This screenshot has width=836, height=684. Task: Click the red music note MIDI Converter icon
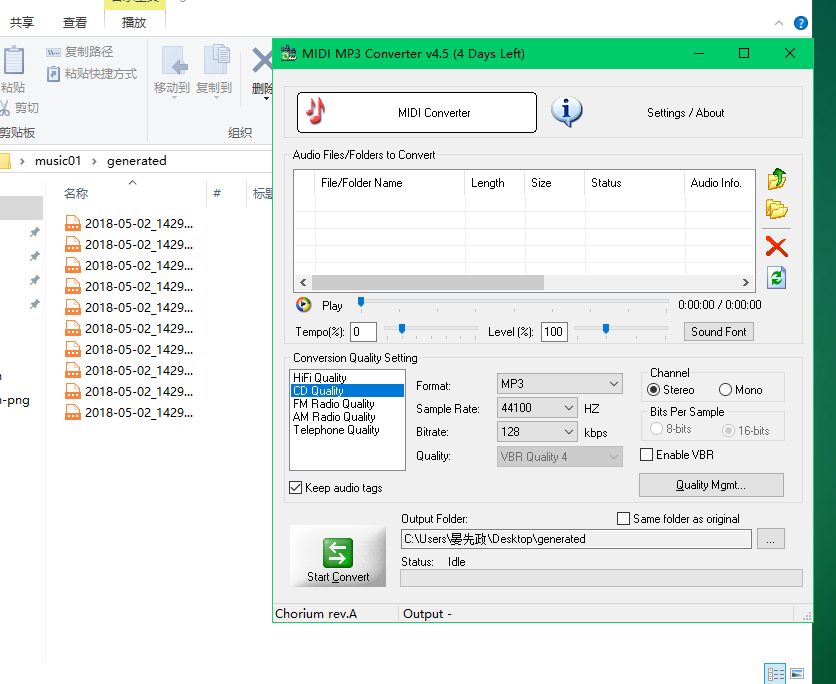(316, 111)
